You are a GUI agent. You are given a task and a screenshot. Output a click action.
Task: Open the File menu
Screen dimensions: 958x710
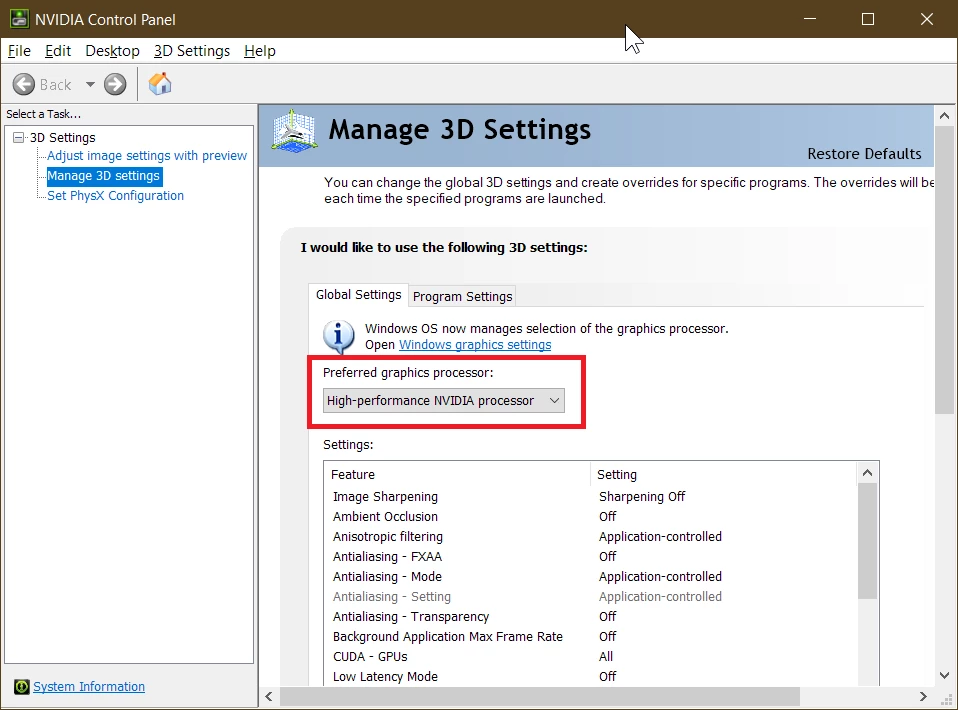coord(19,51)
